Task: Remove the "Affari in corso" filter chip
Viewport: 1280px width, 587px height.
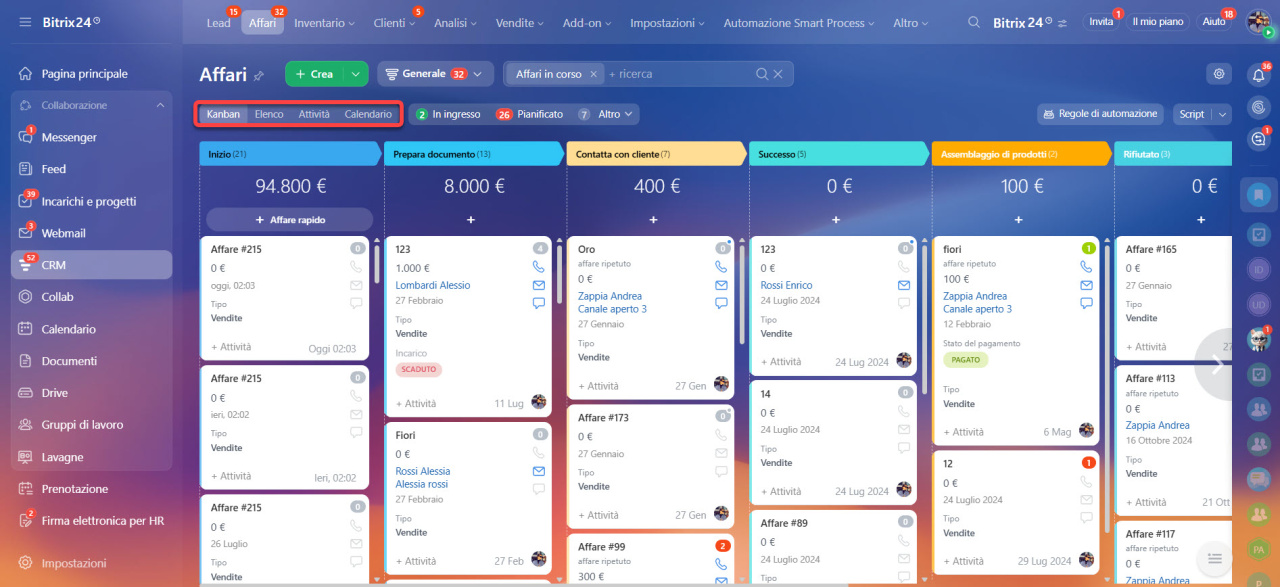Action: (x=593, y=74)
